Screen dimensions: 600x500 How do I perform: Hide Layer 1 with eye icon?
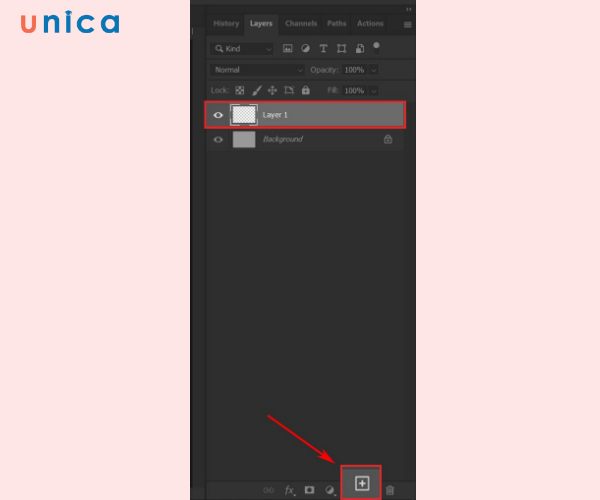point(218,115)
